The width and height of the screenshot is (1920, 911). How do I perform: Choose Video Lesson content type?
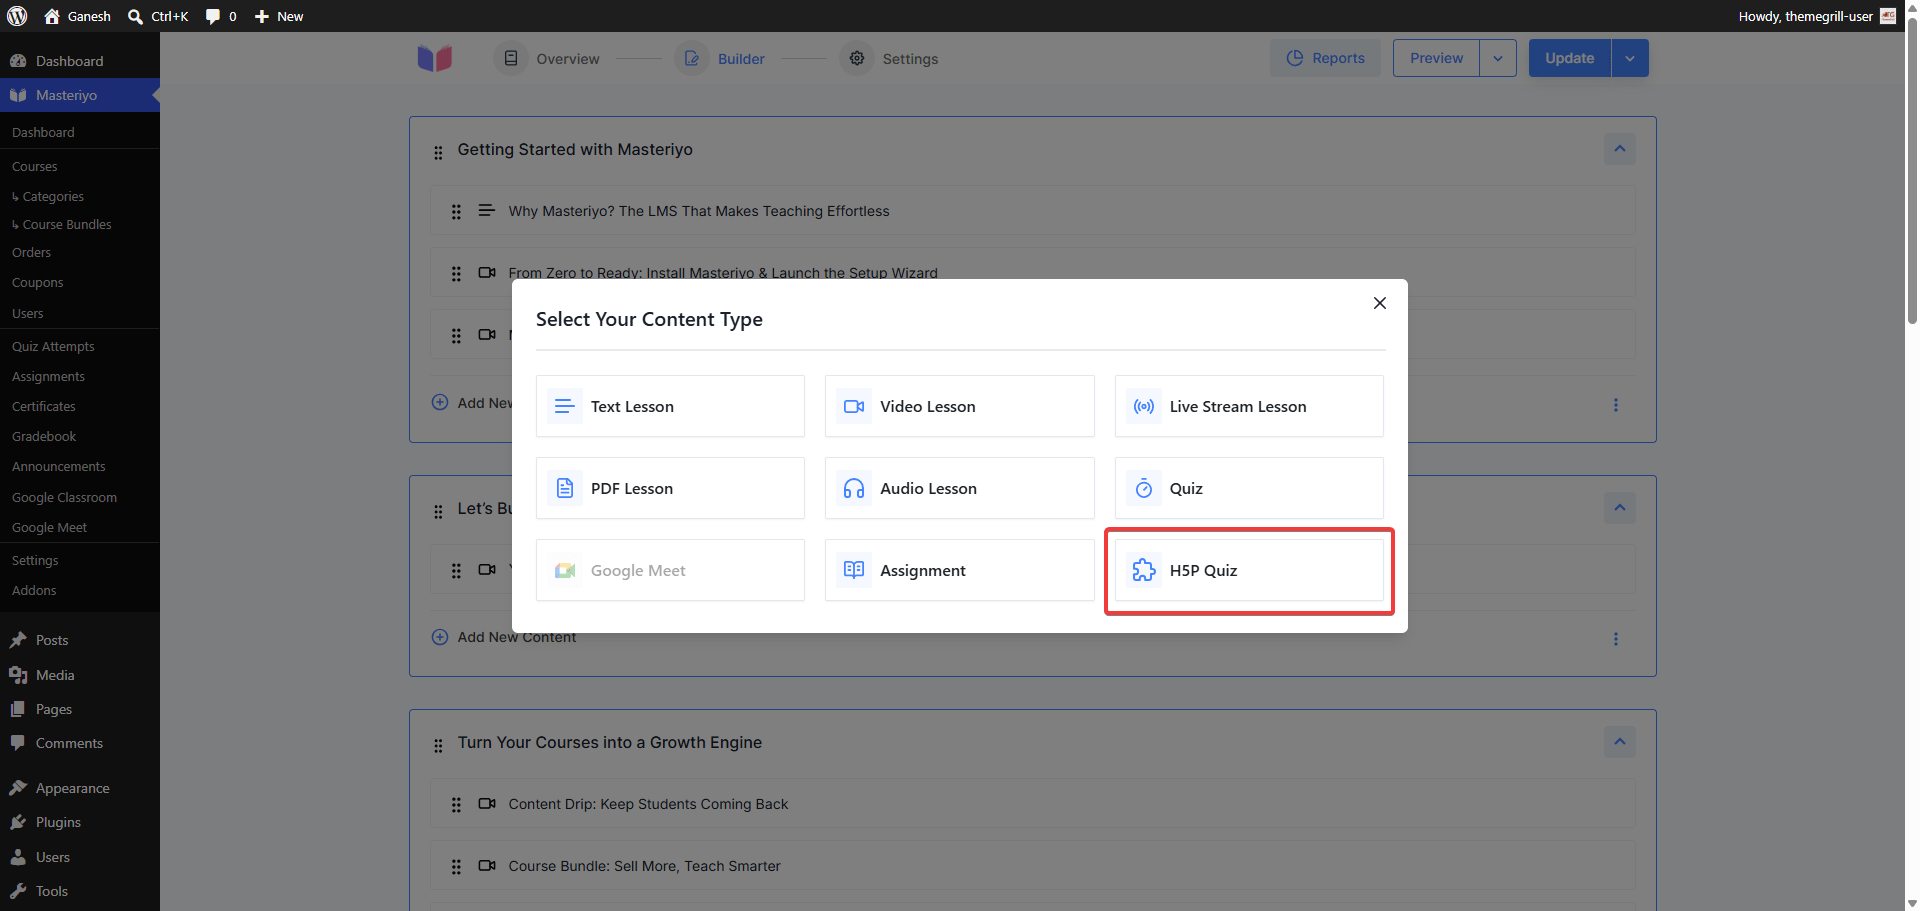[x=959, y=406]
